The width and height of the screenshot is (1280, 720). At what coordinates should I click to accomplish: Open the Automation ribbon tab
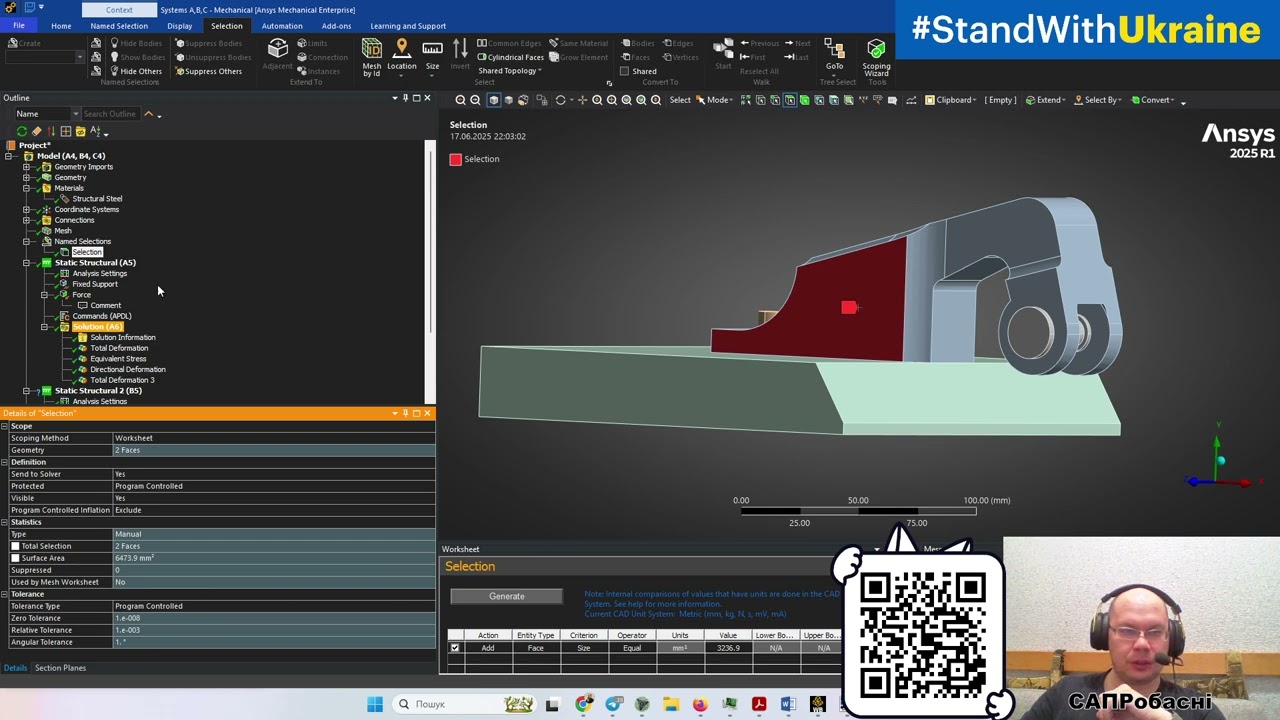click(x=281, y=26)
